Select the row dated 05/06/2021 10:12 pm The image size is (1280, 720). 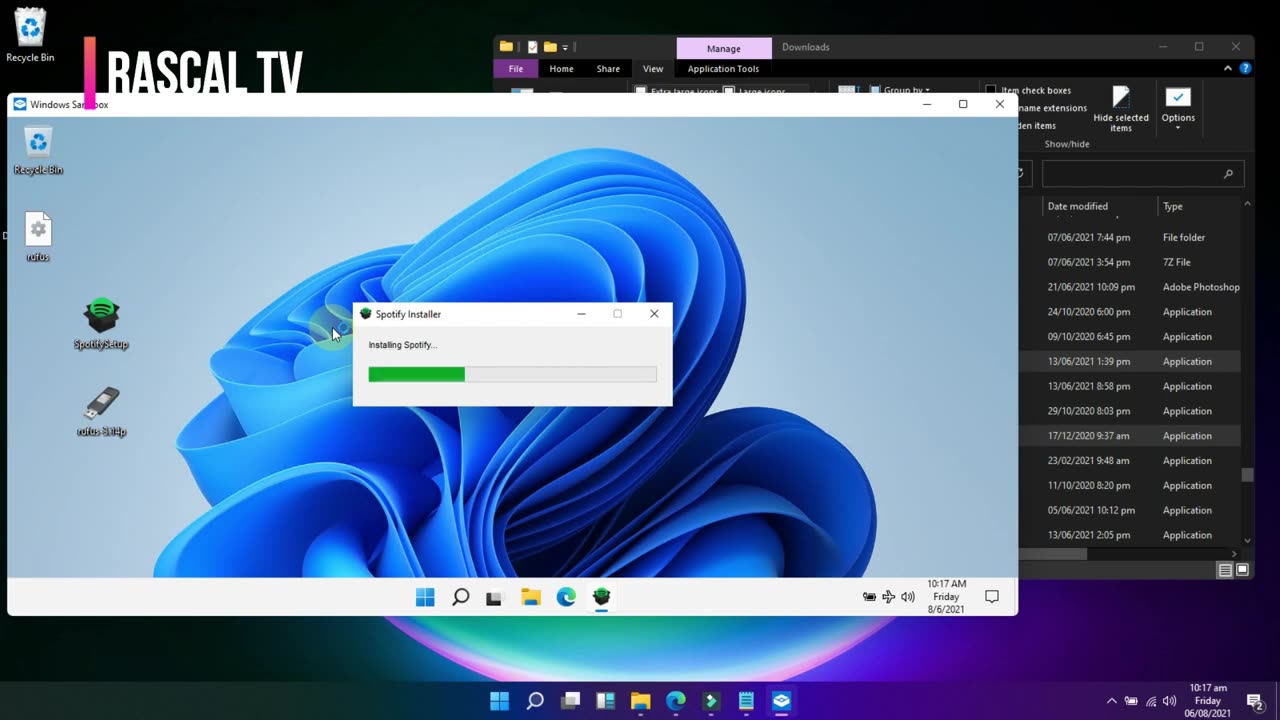pos(1130,510)
